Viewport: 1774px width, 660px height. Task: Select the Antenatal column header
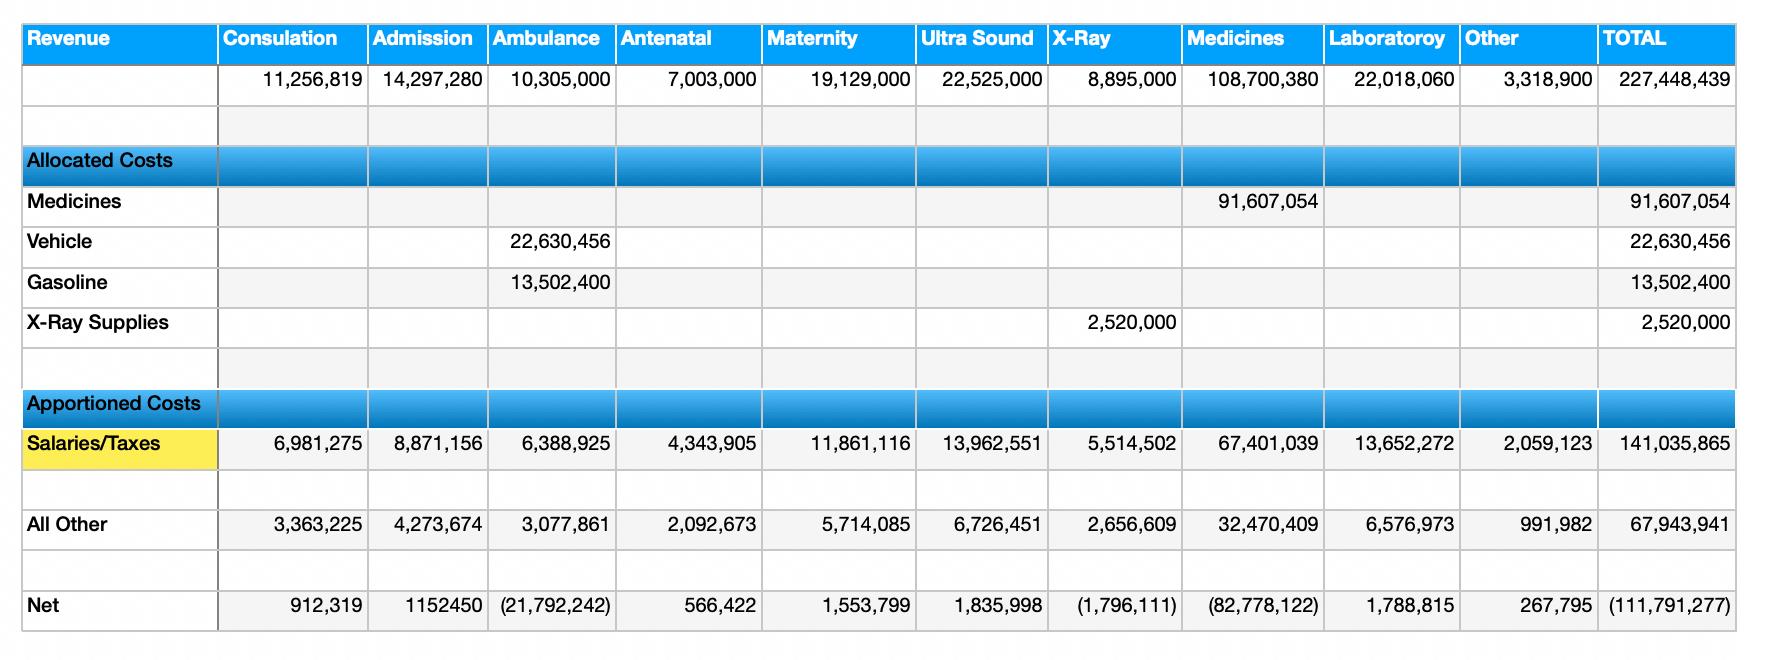tap(689, 45)
